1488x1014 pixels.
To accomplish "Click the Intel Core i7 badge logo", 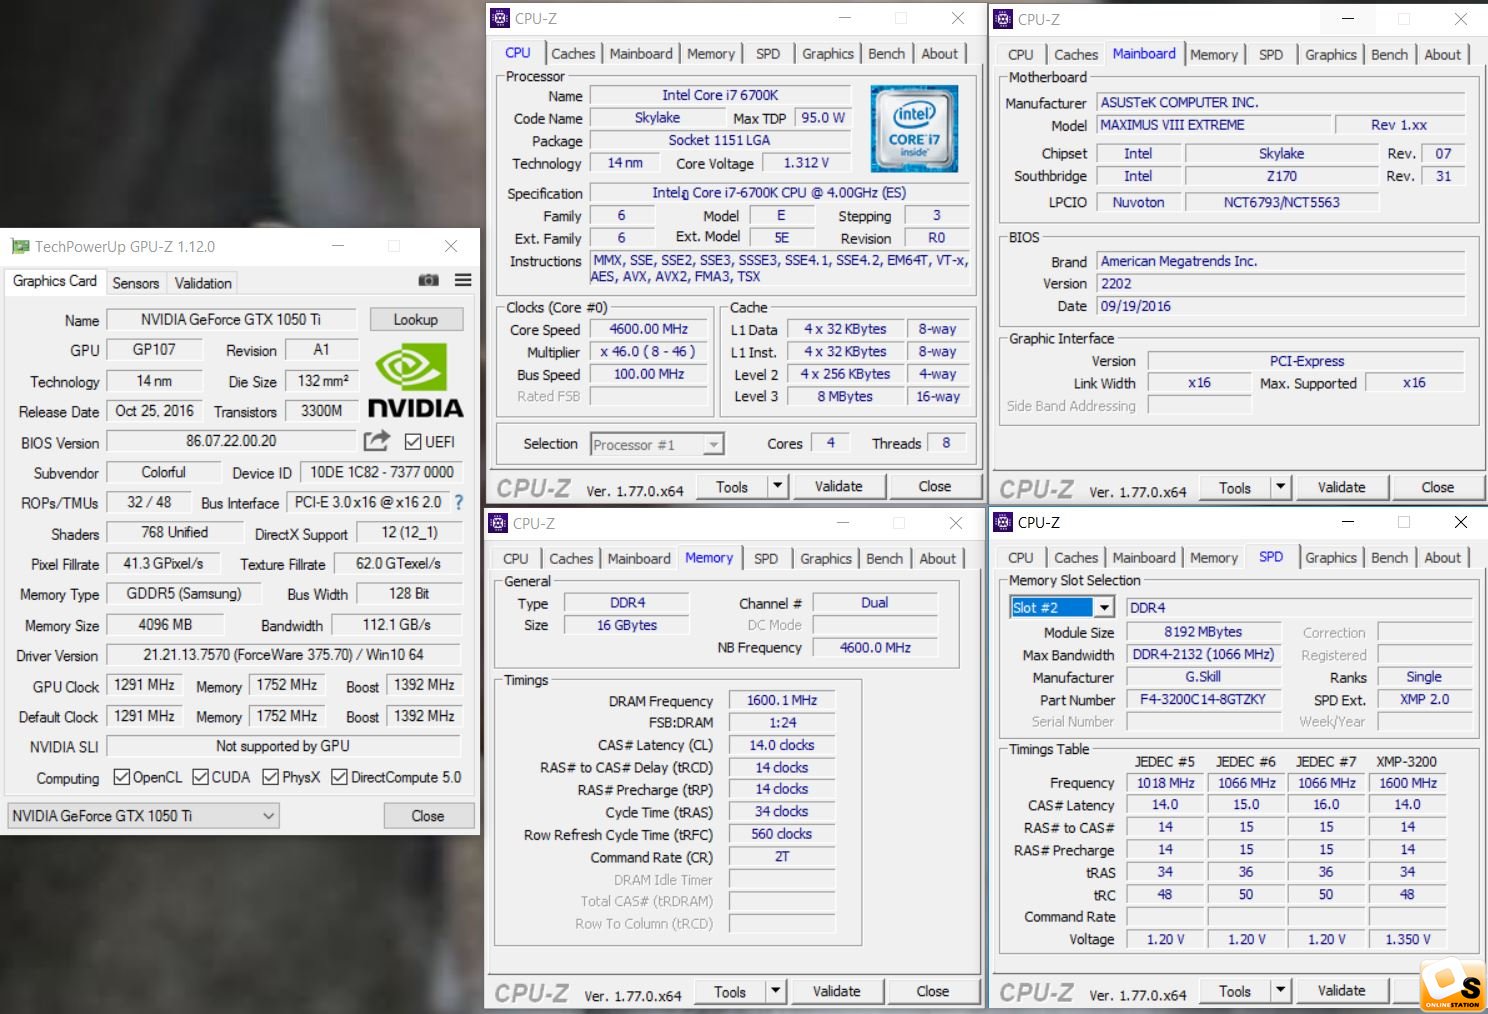I will [x=914, y=128].
